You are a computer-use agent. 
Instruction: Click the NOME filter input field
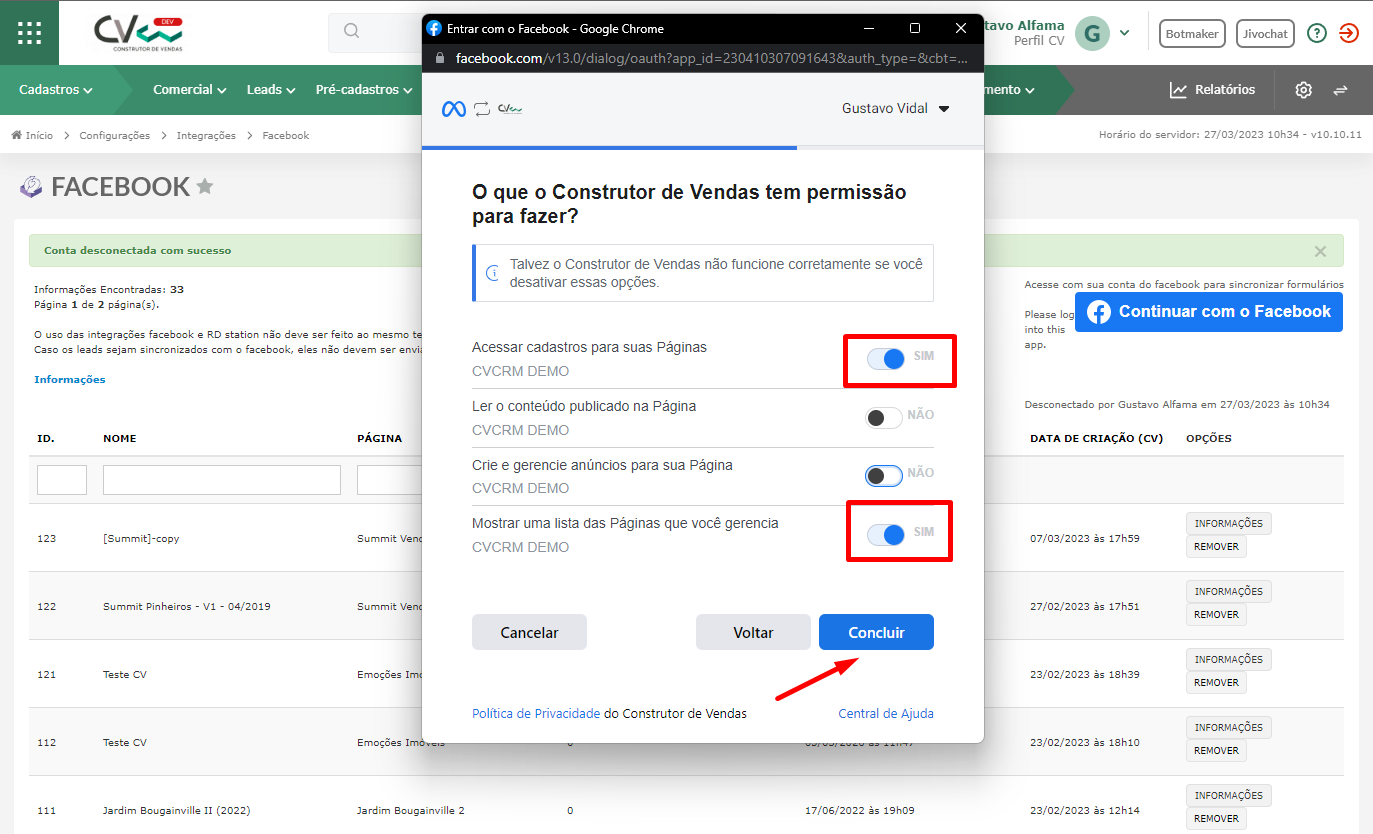click(222, 480)
